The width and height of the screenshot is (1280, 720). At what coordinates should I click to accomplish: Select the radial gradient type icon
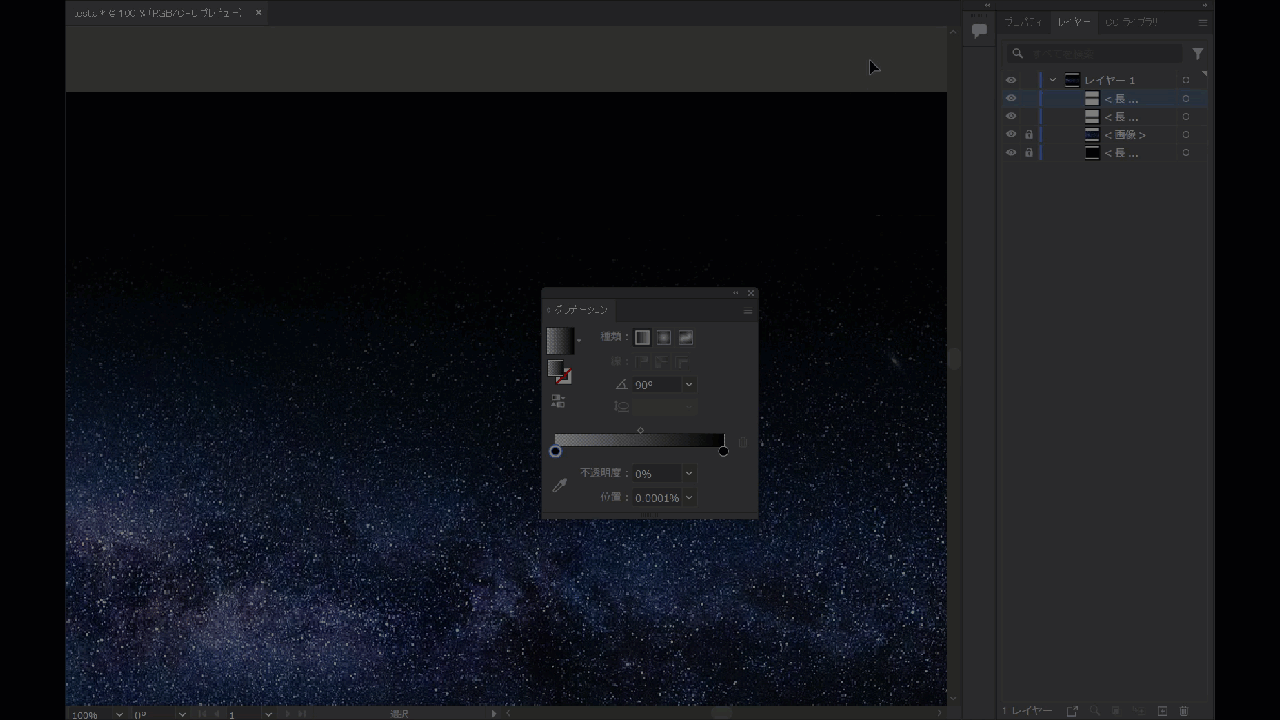(664, 337)
